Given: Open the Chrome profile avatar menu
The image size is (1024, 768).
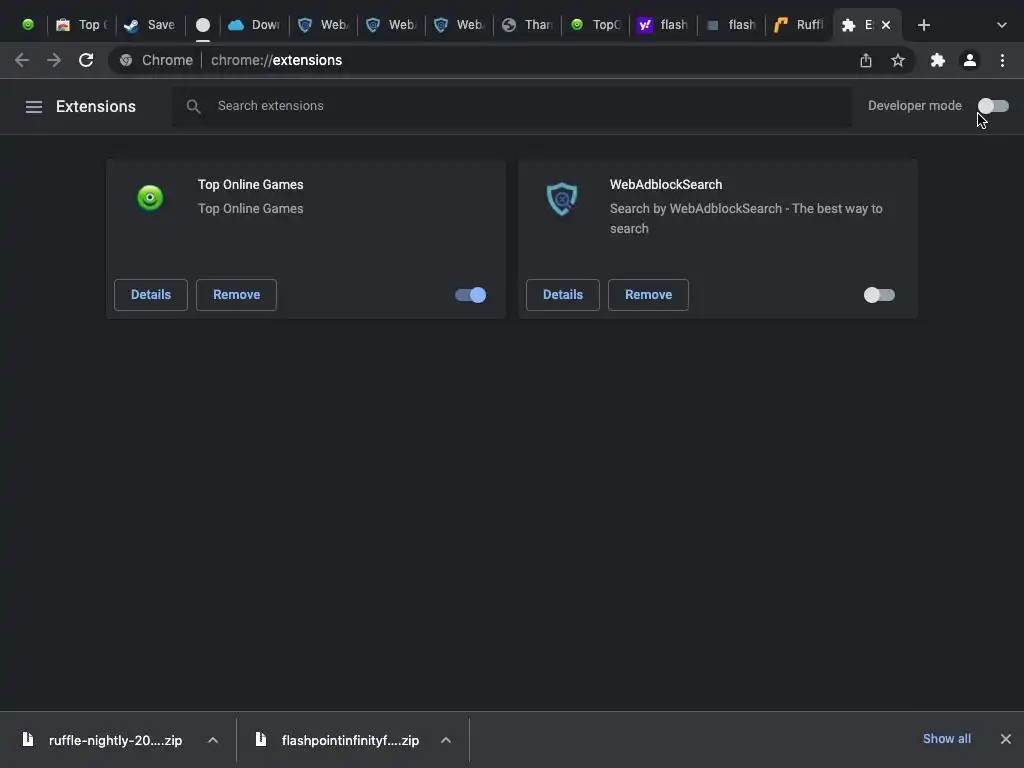Looking at the screenshot, I should [x=970, y=60].
